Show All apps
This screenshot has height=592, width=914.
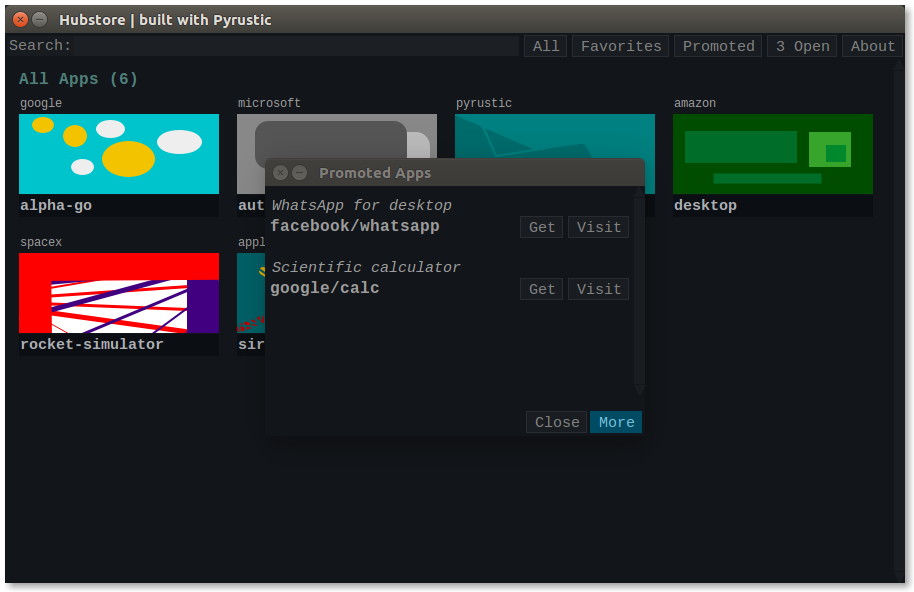point(546,46)
